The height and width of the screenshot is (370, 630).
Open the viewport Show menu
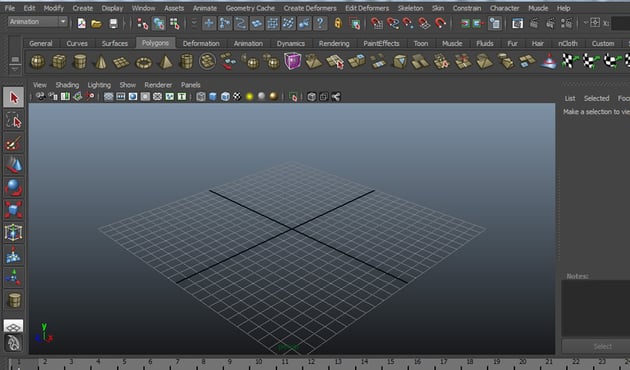127,85
